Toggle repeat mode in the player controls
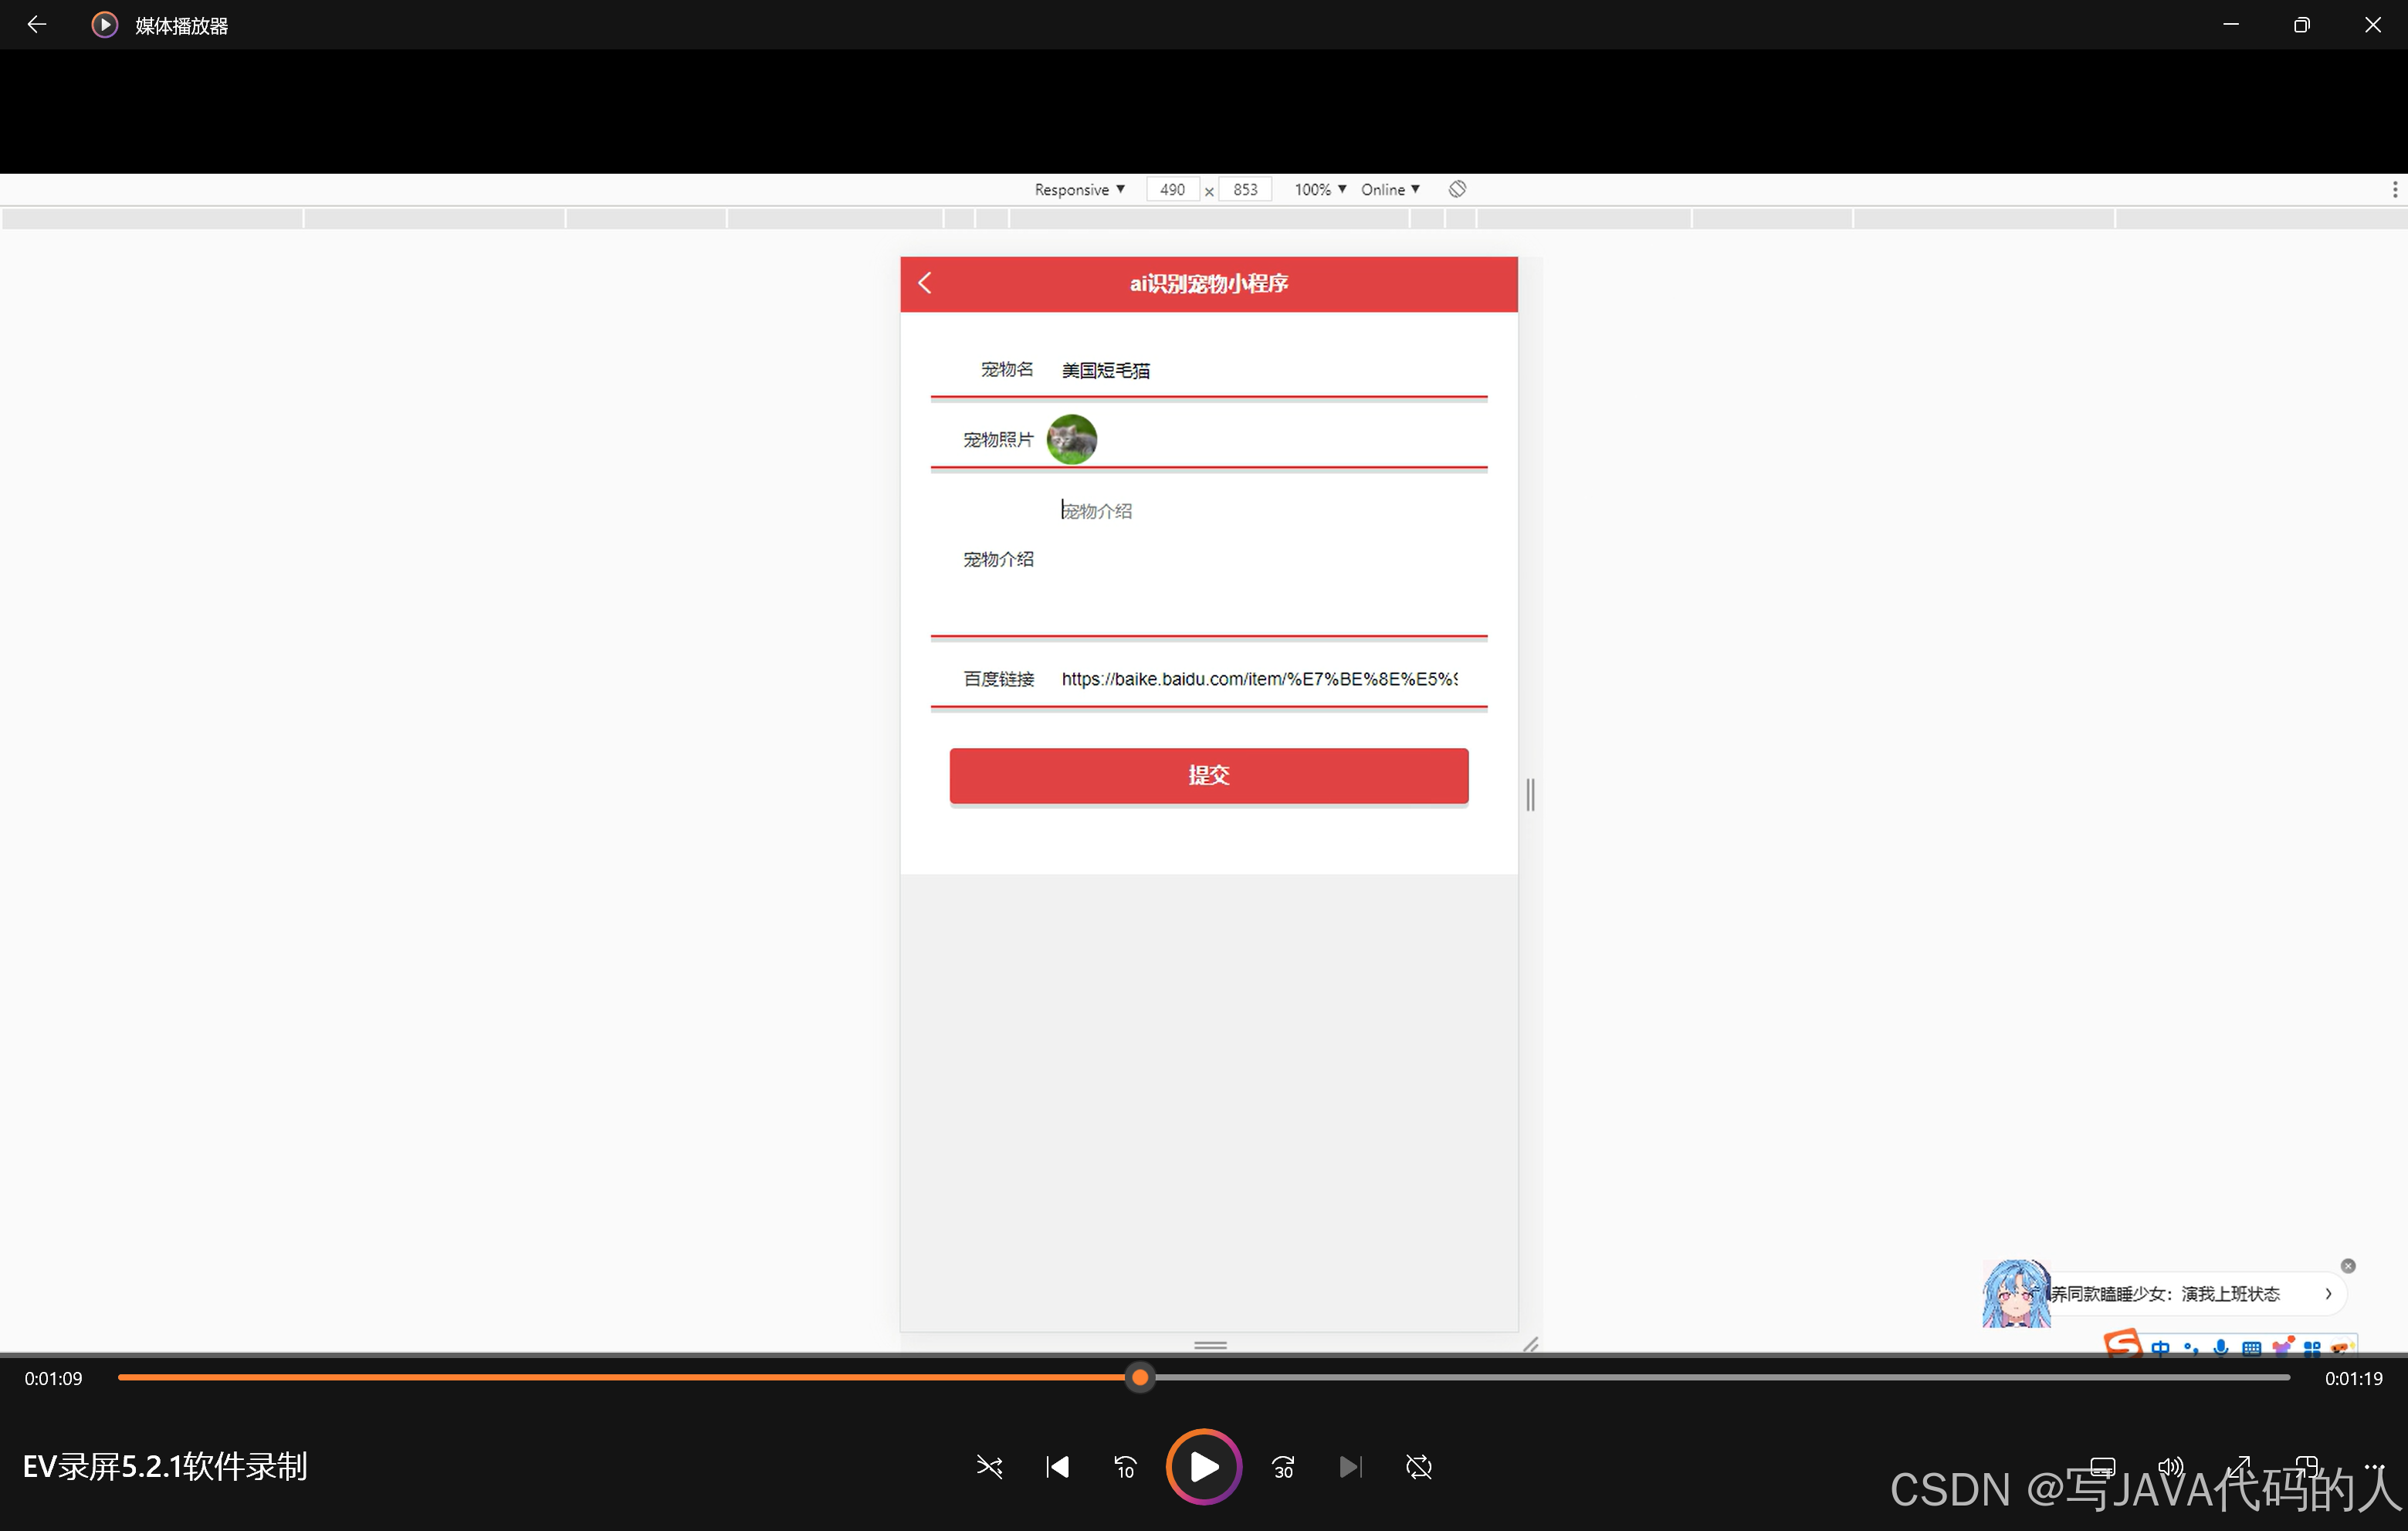 click(x=1418, y=1466)
